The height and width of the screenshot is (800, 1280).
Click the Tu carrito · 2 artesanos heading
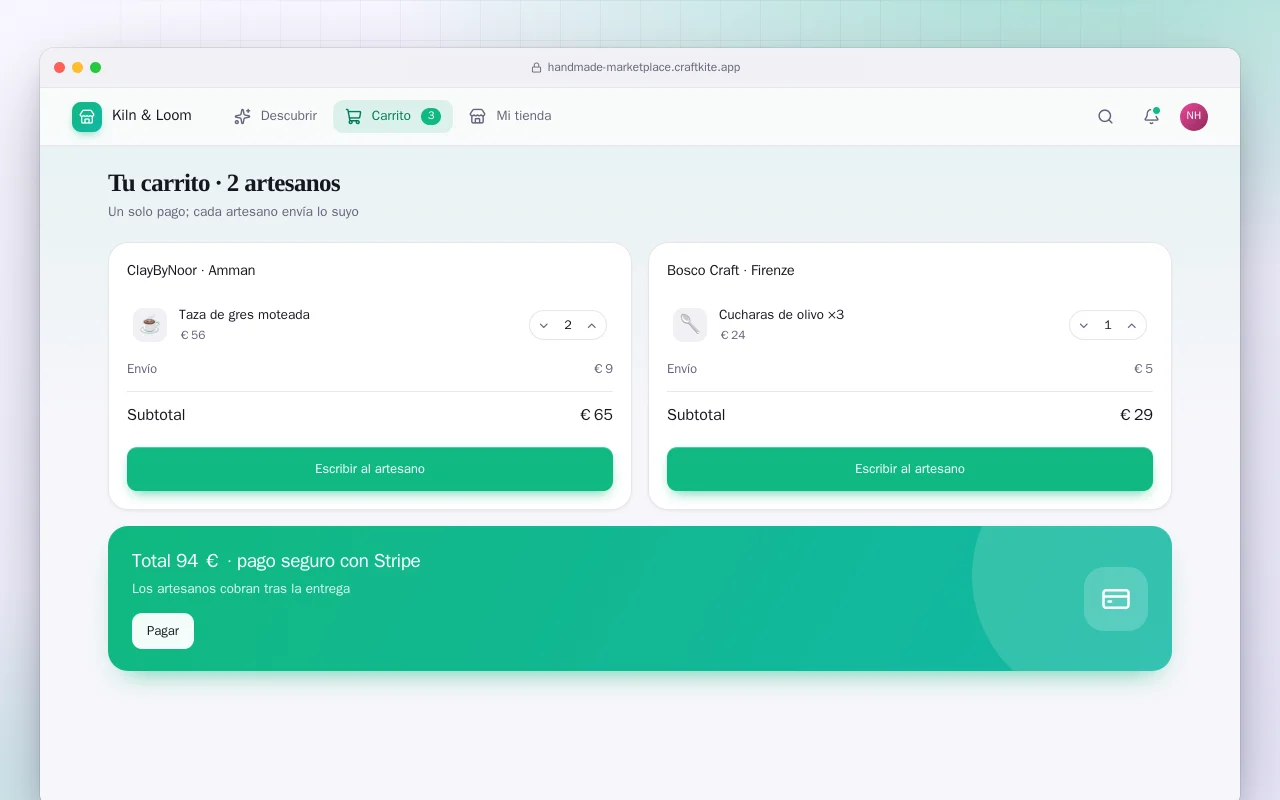224,183
